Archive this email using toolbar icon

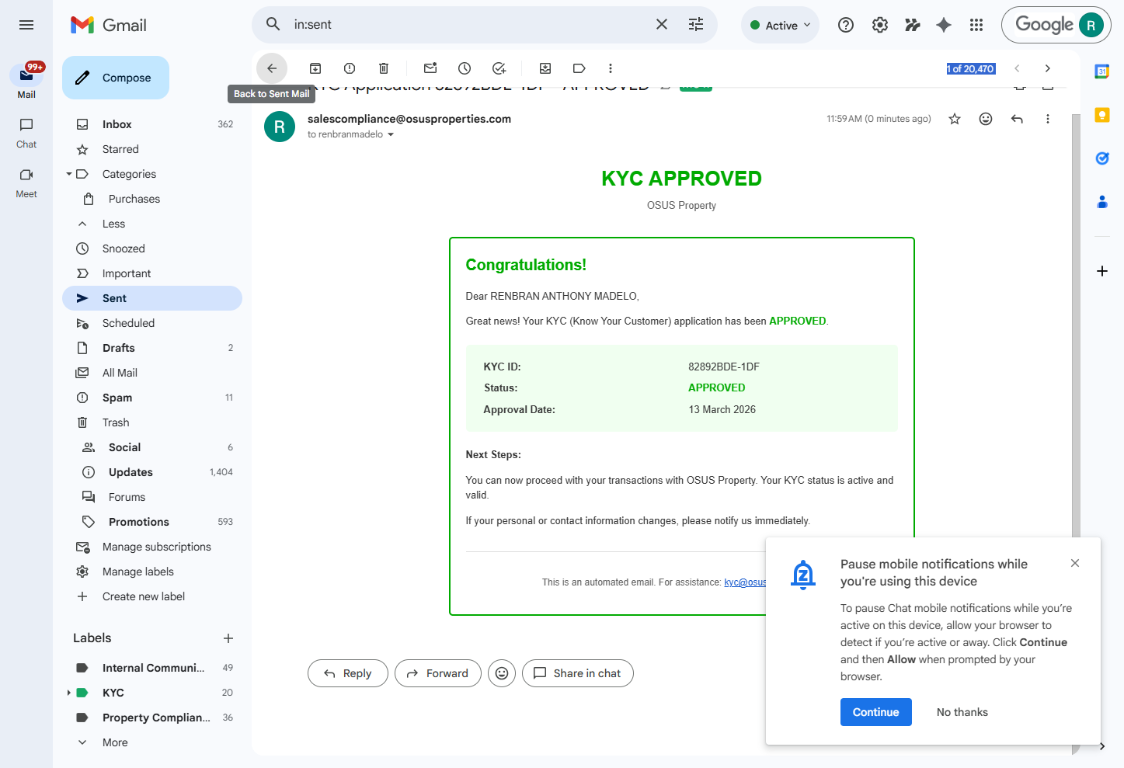(x=315, y=68)
